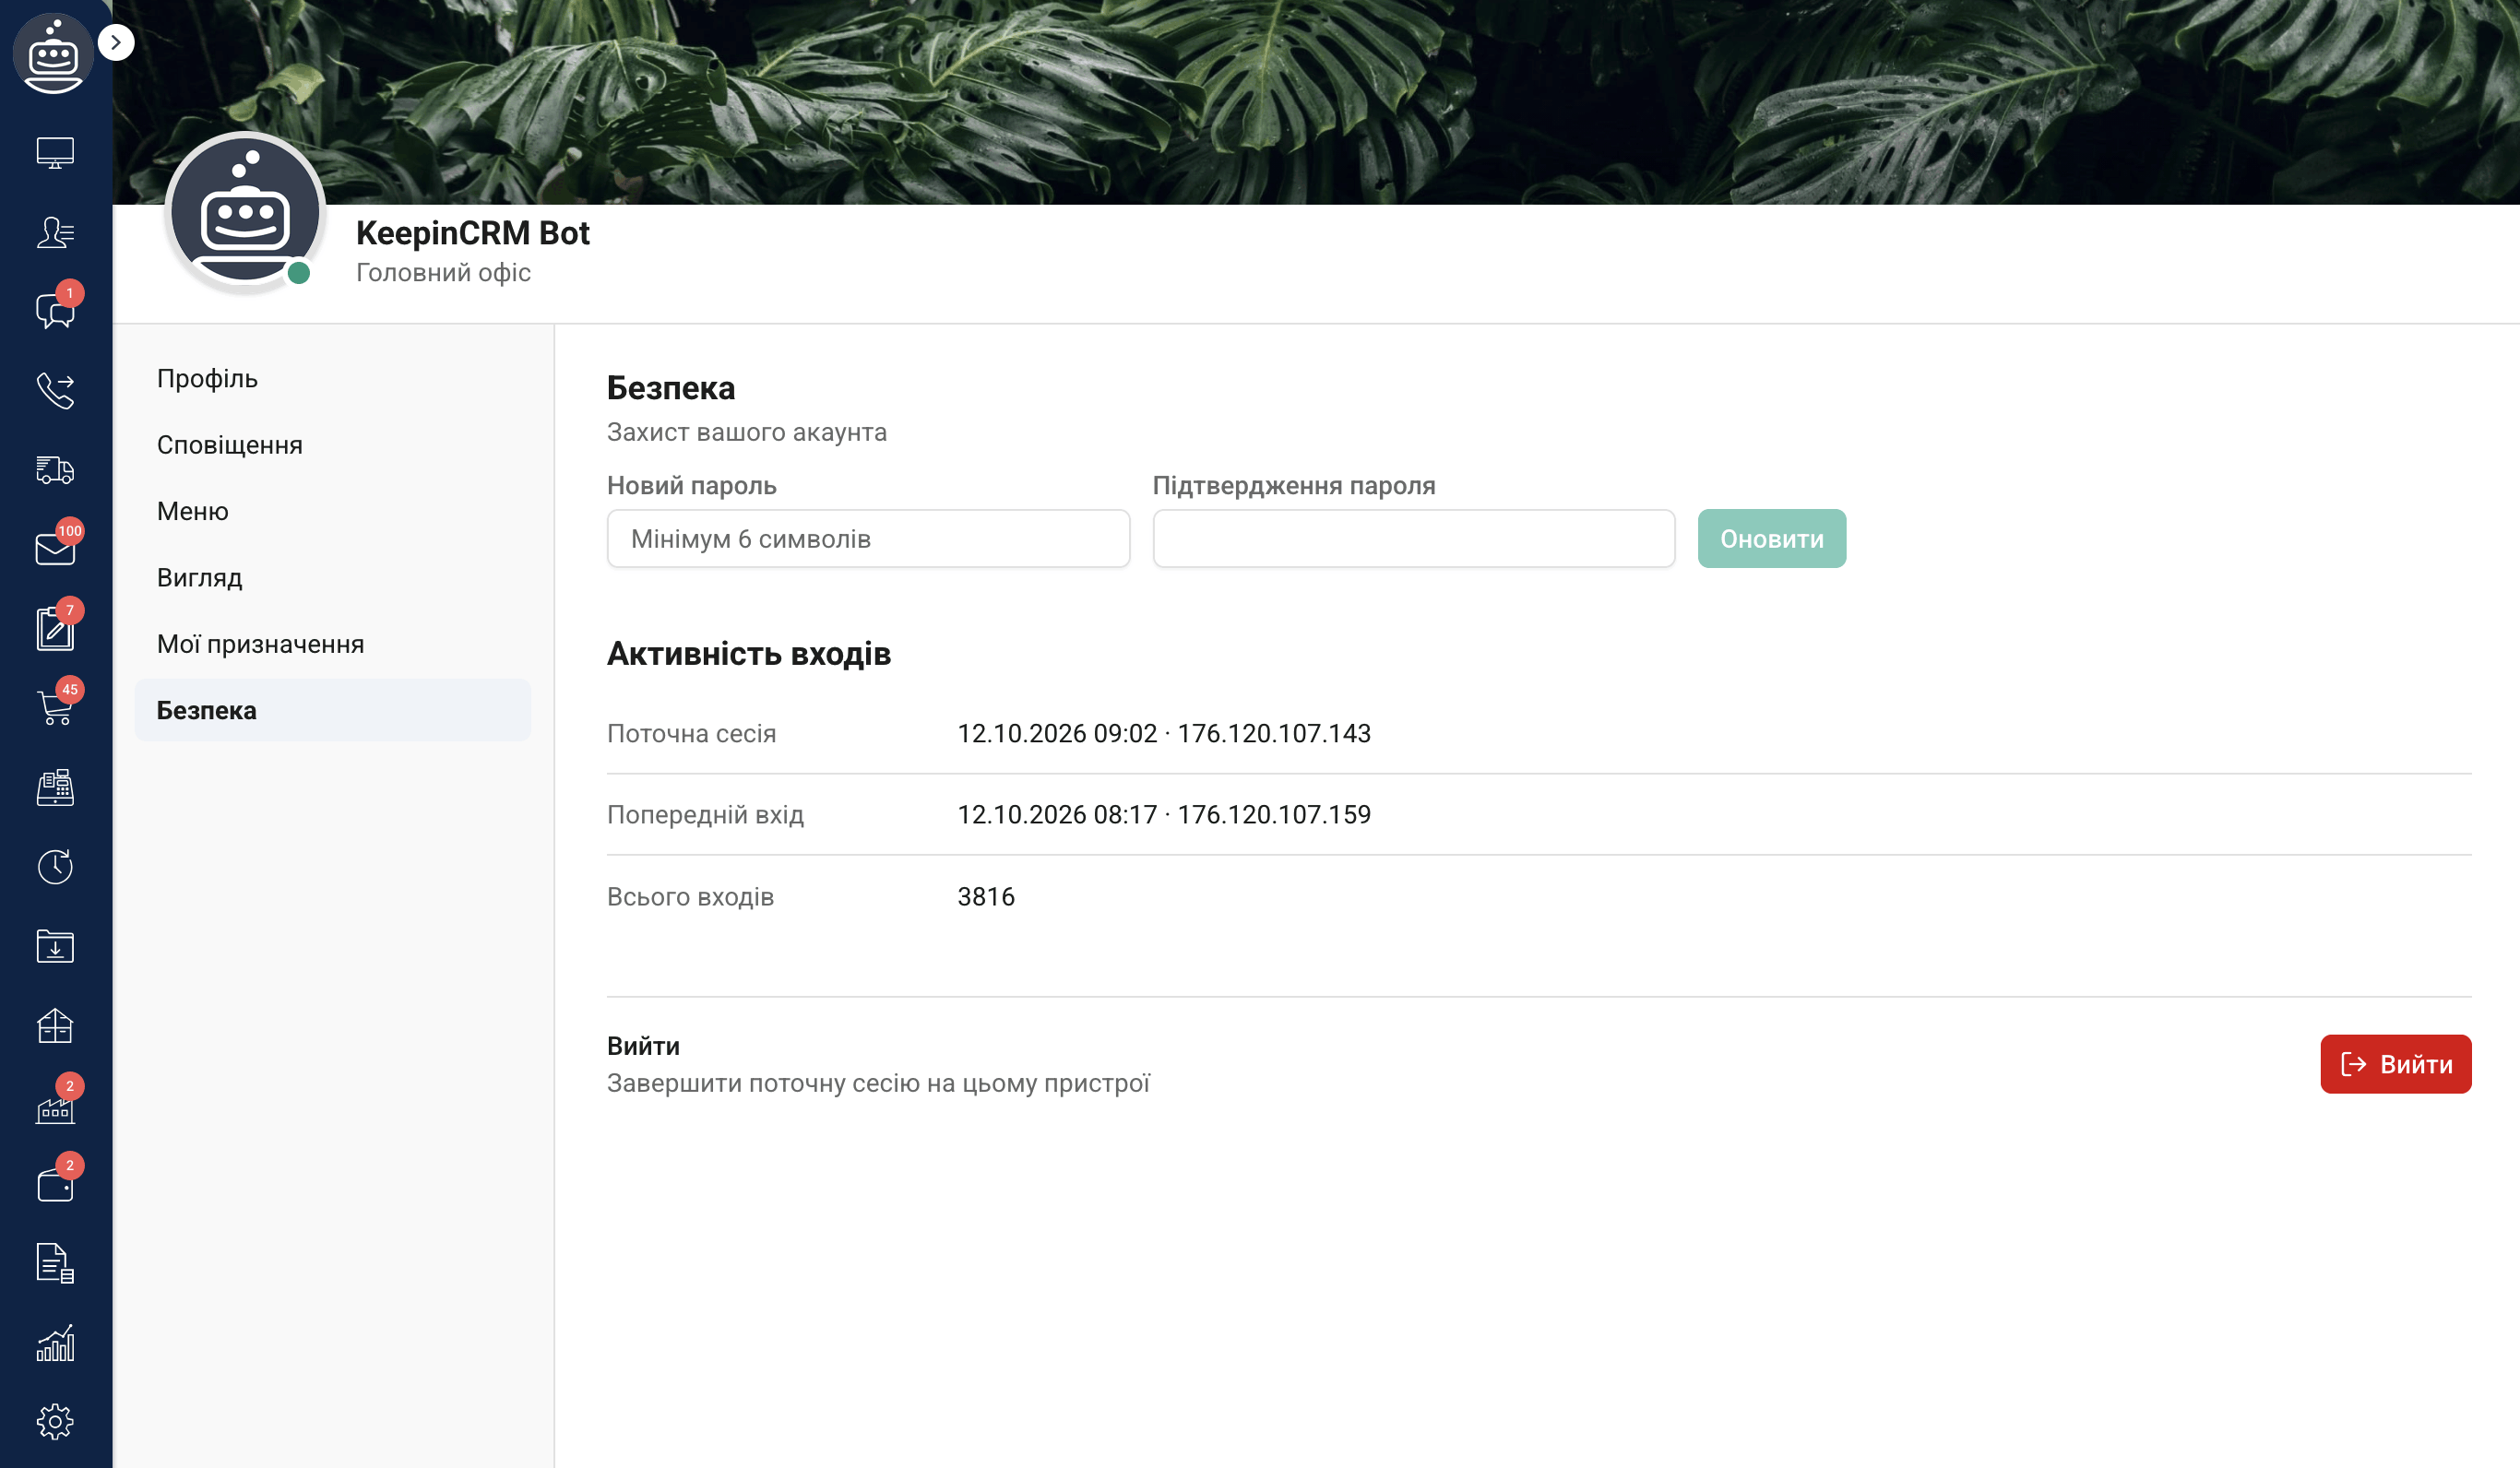Open the wallet icon with badge 2
Image resolution: width=2520 pixels, height=1468 pixels.
(55, 1184)
